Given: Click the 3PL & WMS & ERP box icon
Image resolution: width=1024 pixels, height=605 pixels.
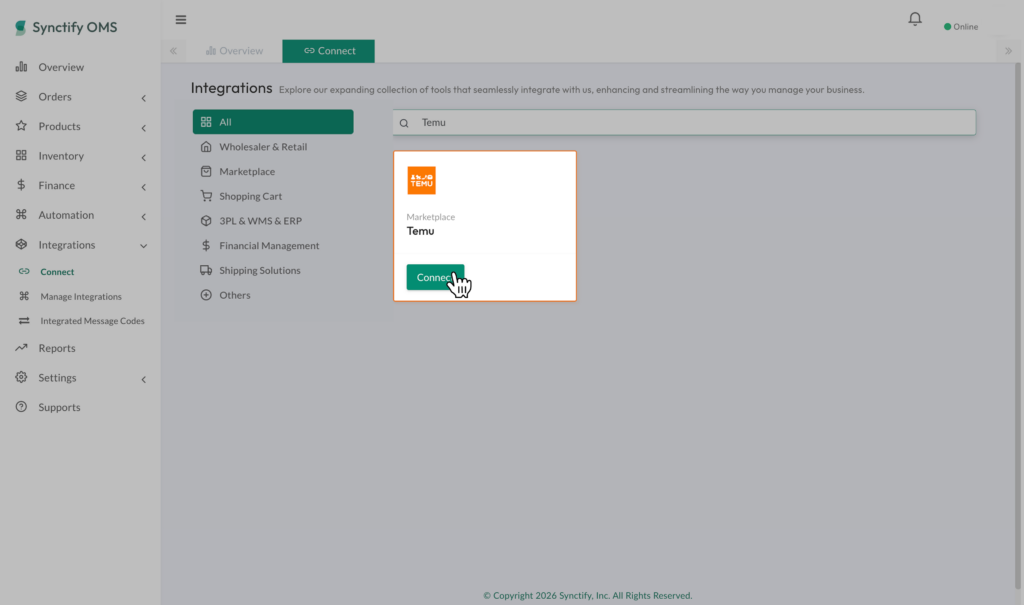Looking at the screenshot, I should coord(206,221).
